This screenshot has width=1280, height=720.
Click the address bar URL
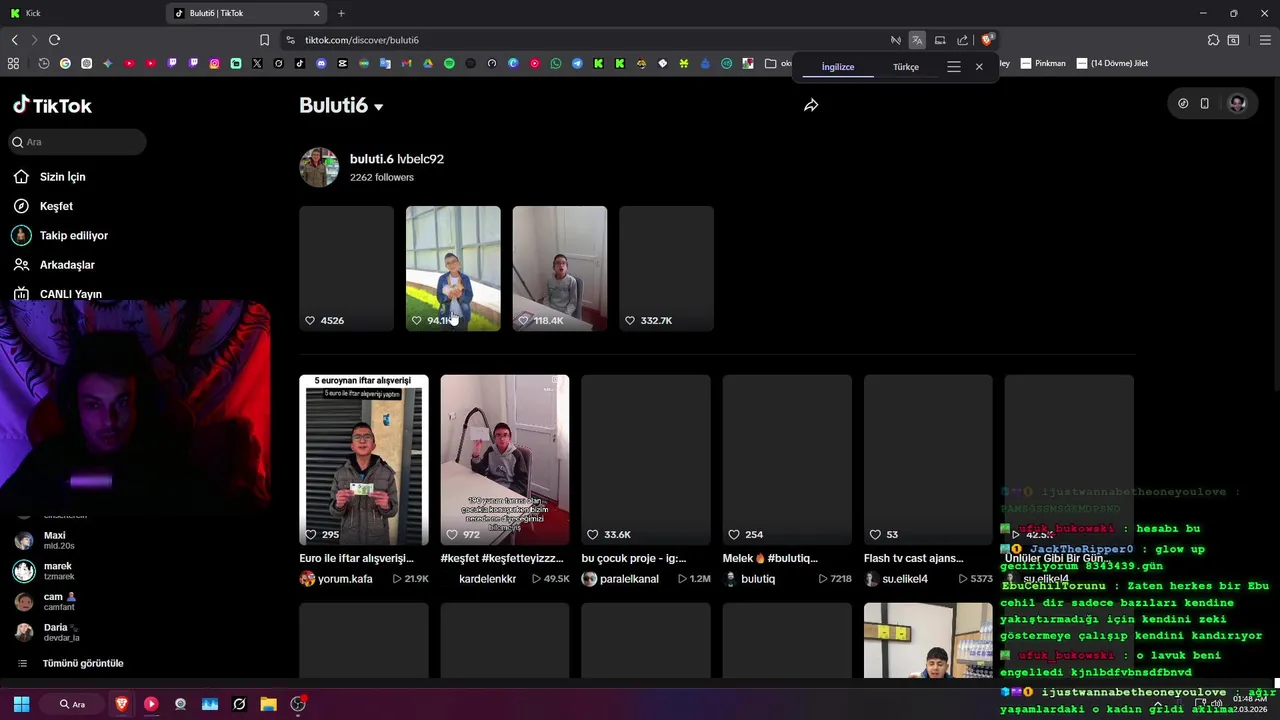click(362, 40)
